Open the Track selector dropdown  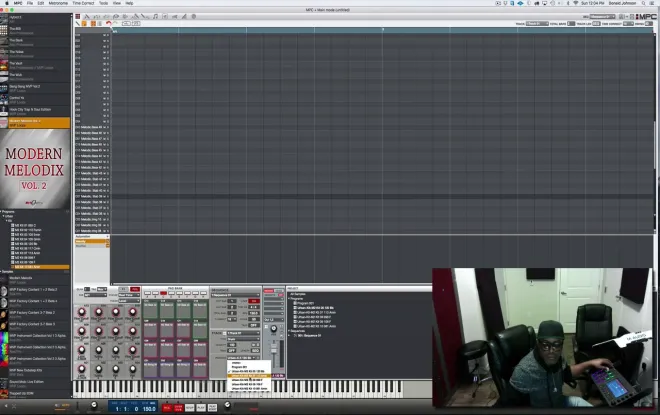(242, 333)
